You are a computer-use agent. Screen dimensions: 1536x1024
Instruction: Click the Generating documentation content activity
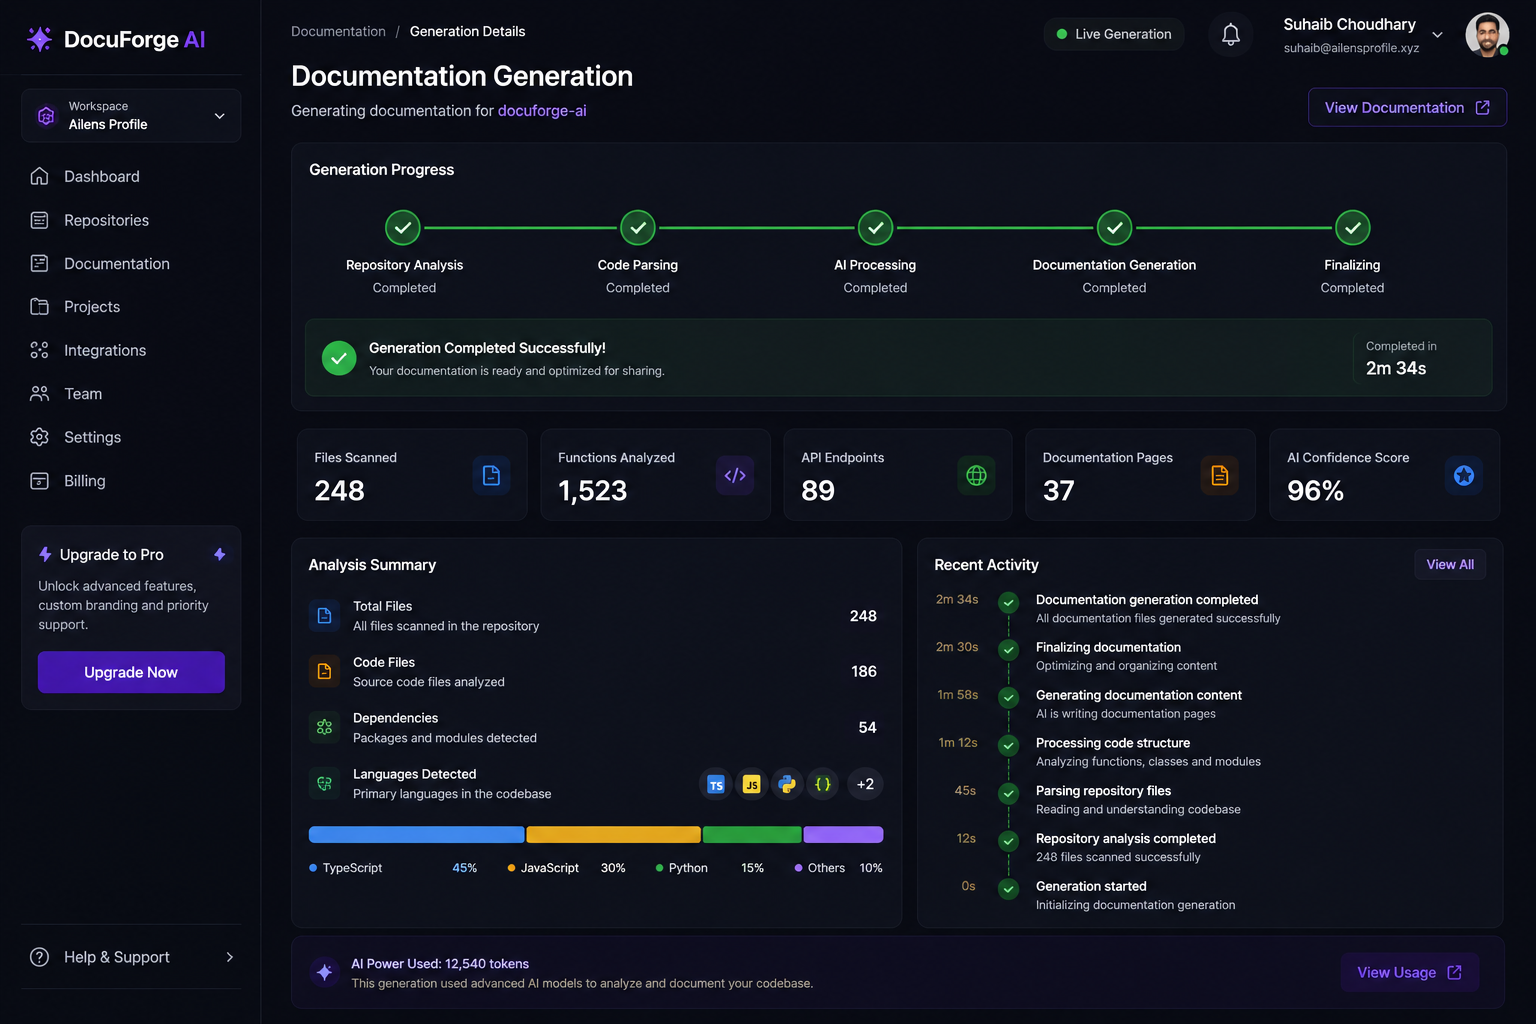pyautogui.click(x=1139, y=704)
